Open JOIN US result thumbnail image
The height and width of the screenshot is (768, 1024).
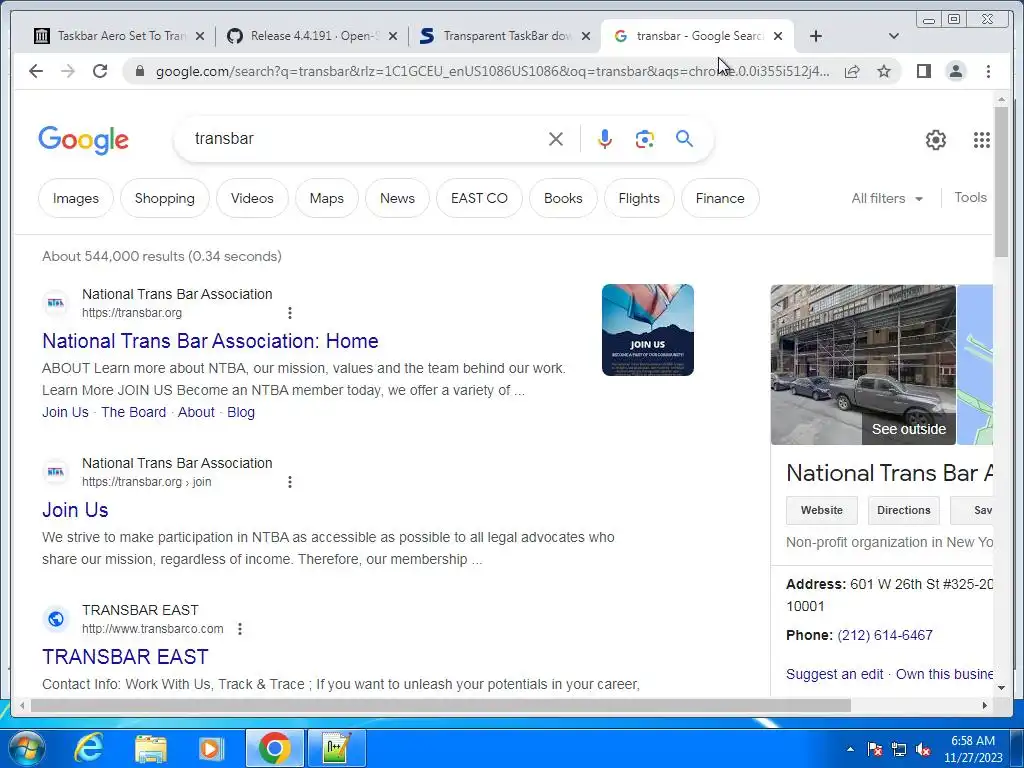648,330
